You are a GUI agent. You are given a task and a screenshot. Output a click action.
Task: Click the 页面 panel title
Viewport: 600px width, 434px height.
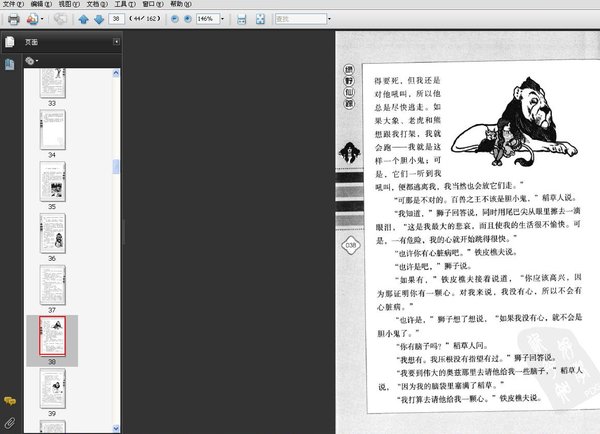[31, 42]
